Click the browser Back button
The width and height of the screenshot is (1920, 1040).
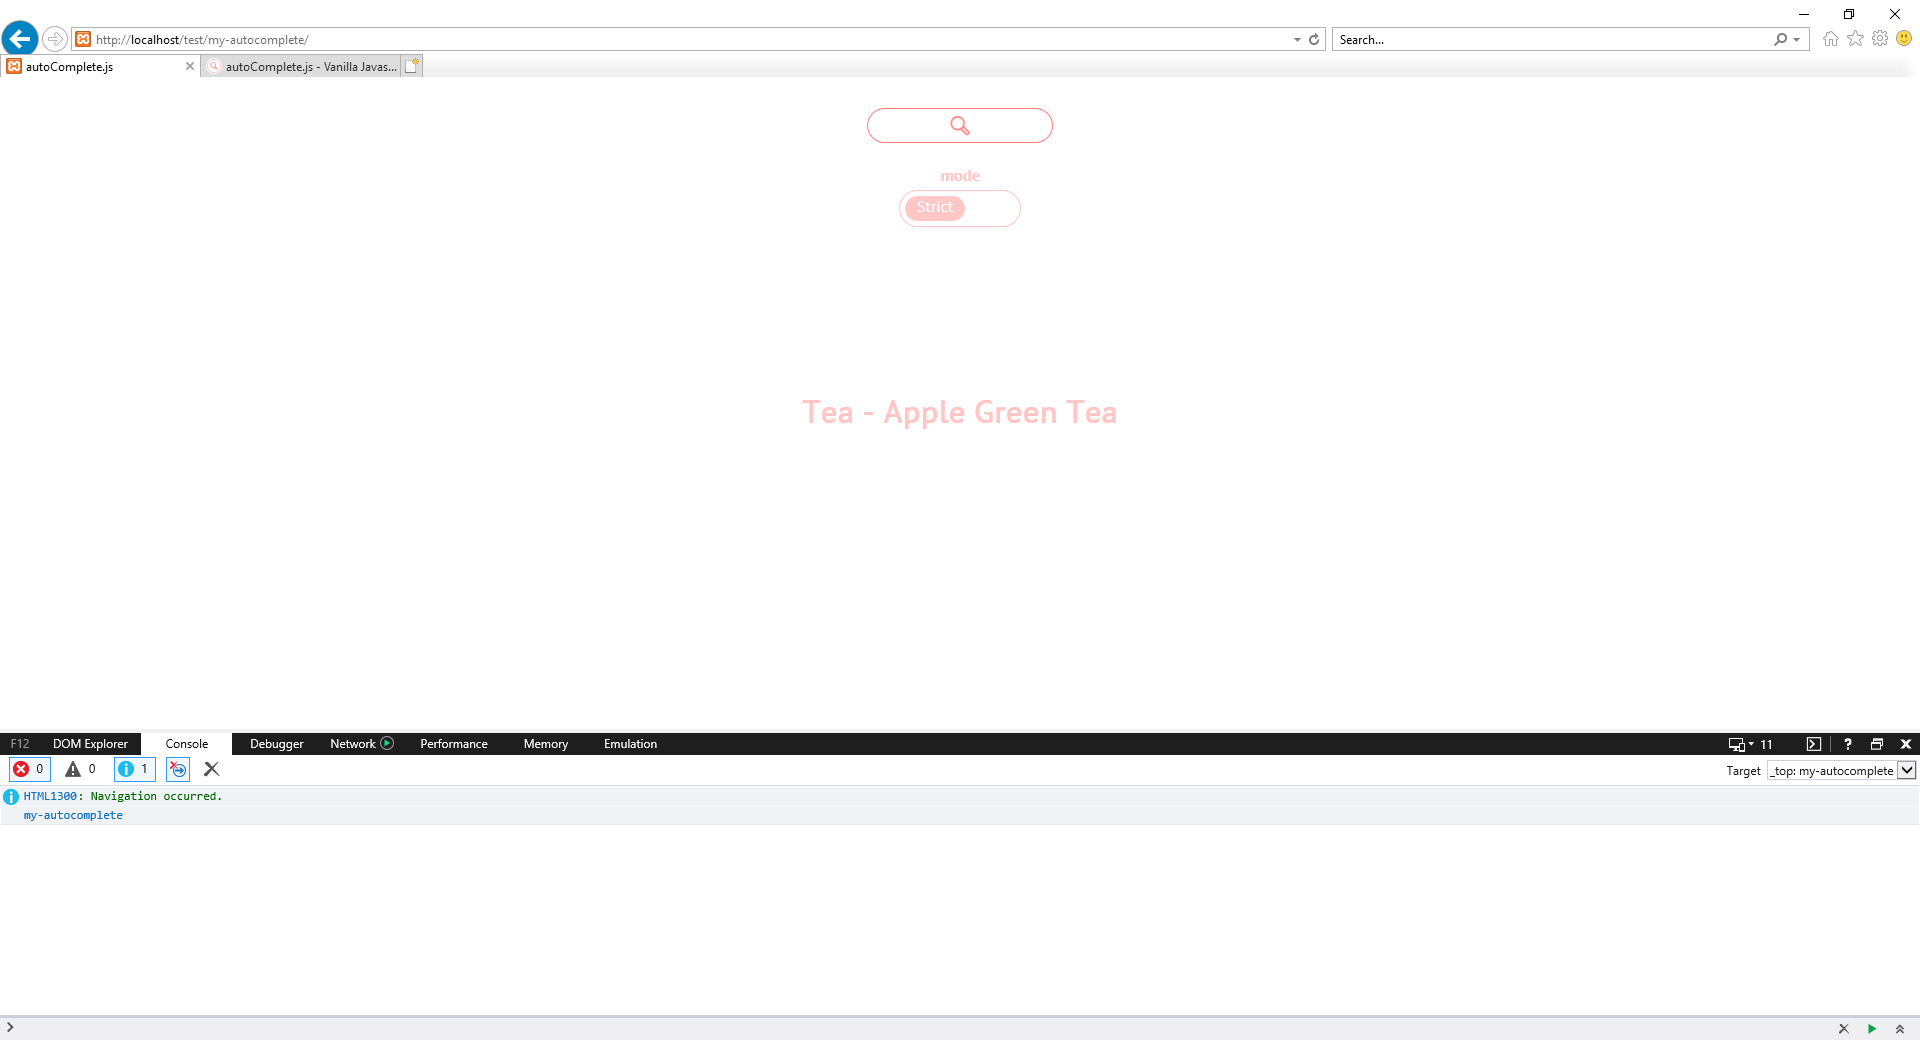coord(20,38)
